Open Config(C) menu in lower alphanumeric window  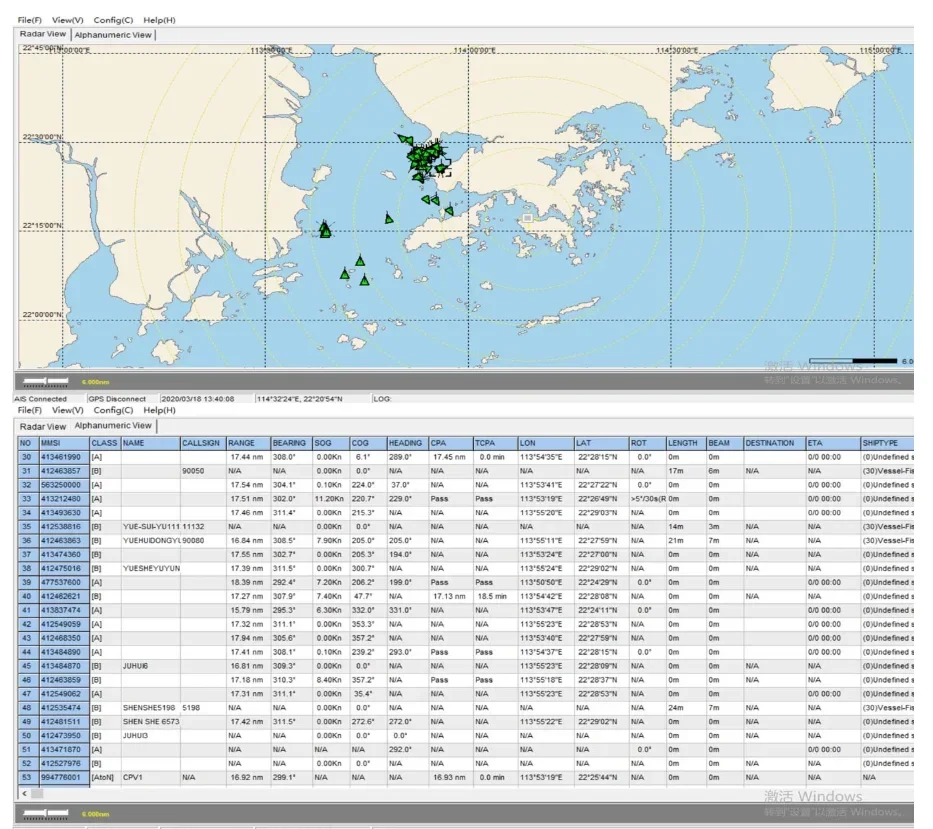(x=113, y=410)
